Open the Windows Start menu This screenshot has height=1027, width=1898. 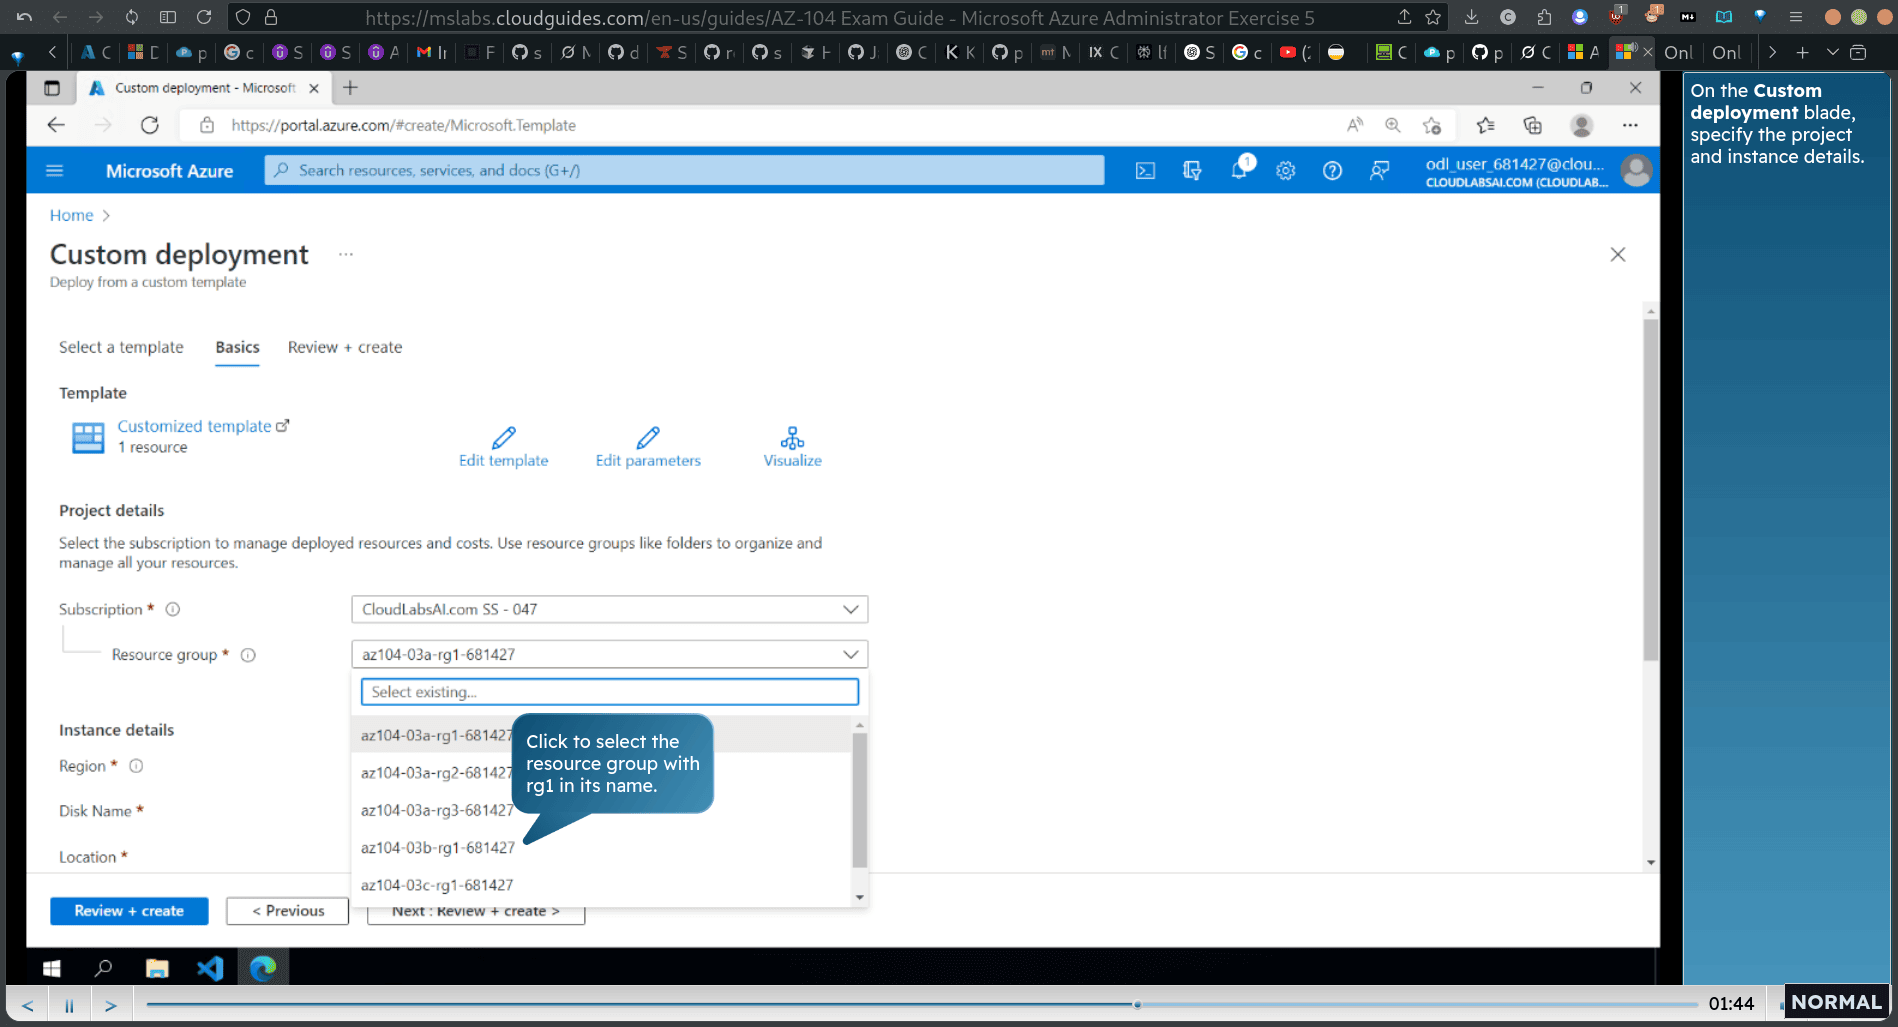click(52, 968)
